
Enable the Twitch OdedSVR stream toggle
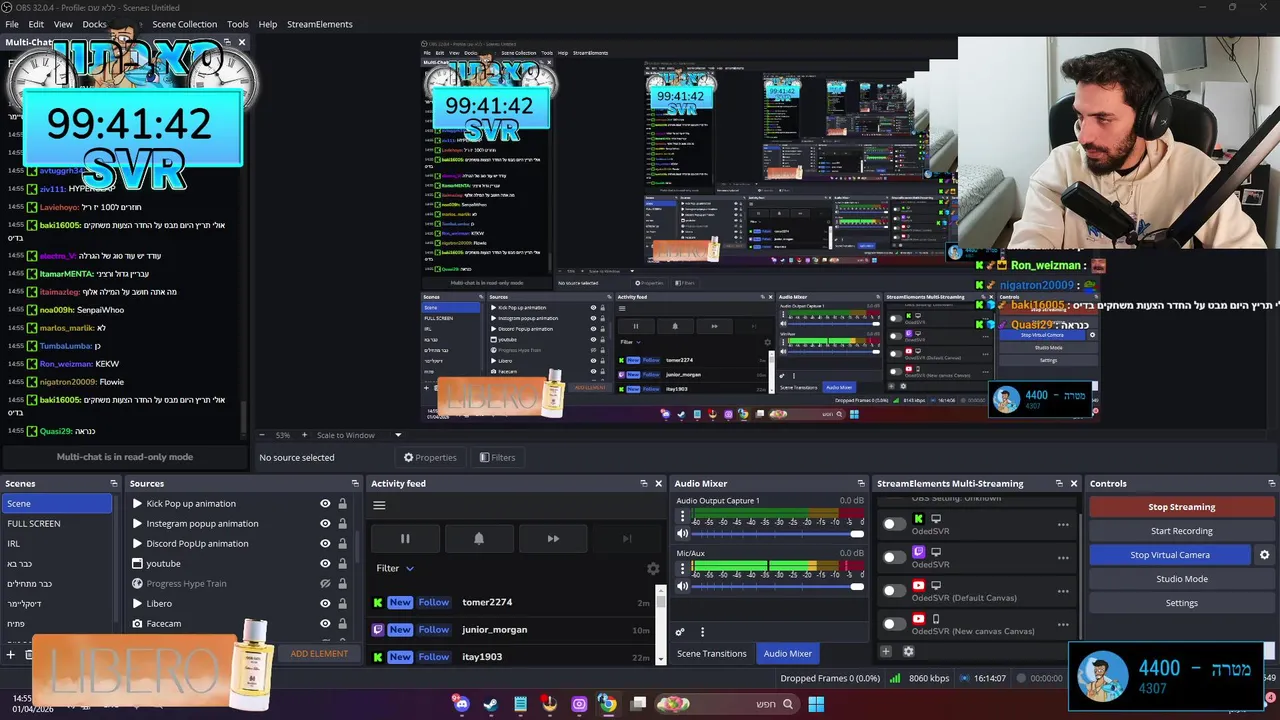(894, 557)
